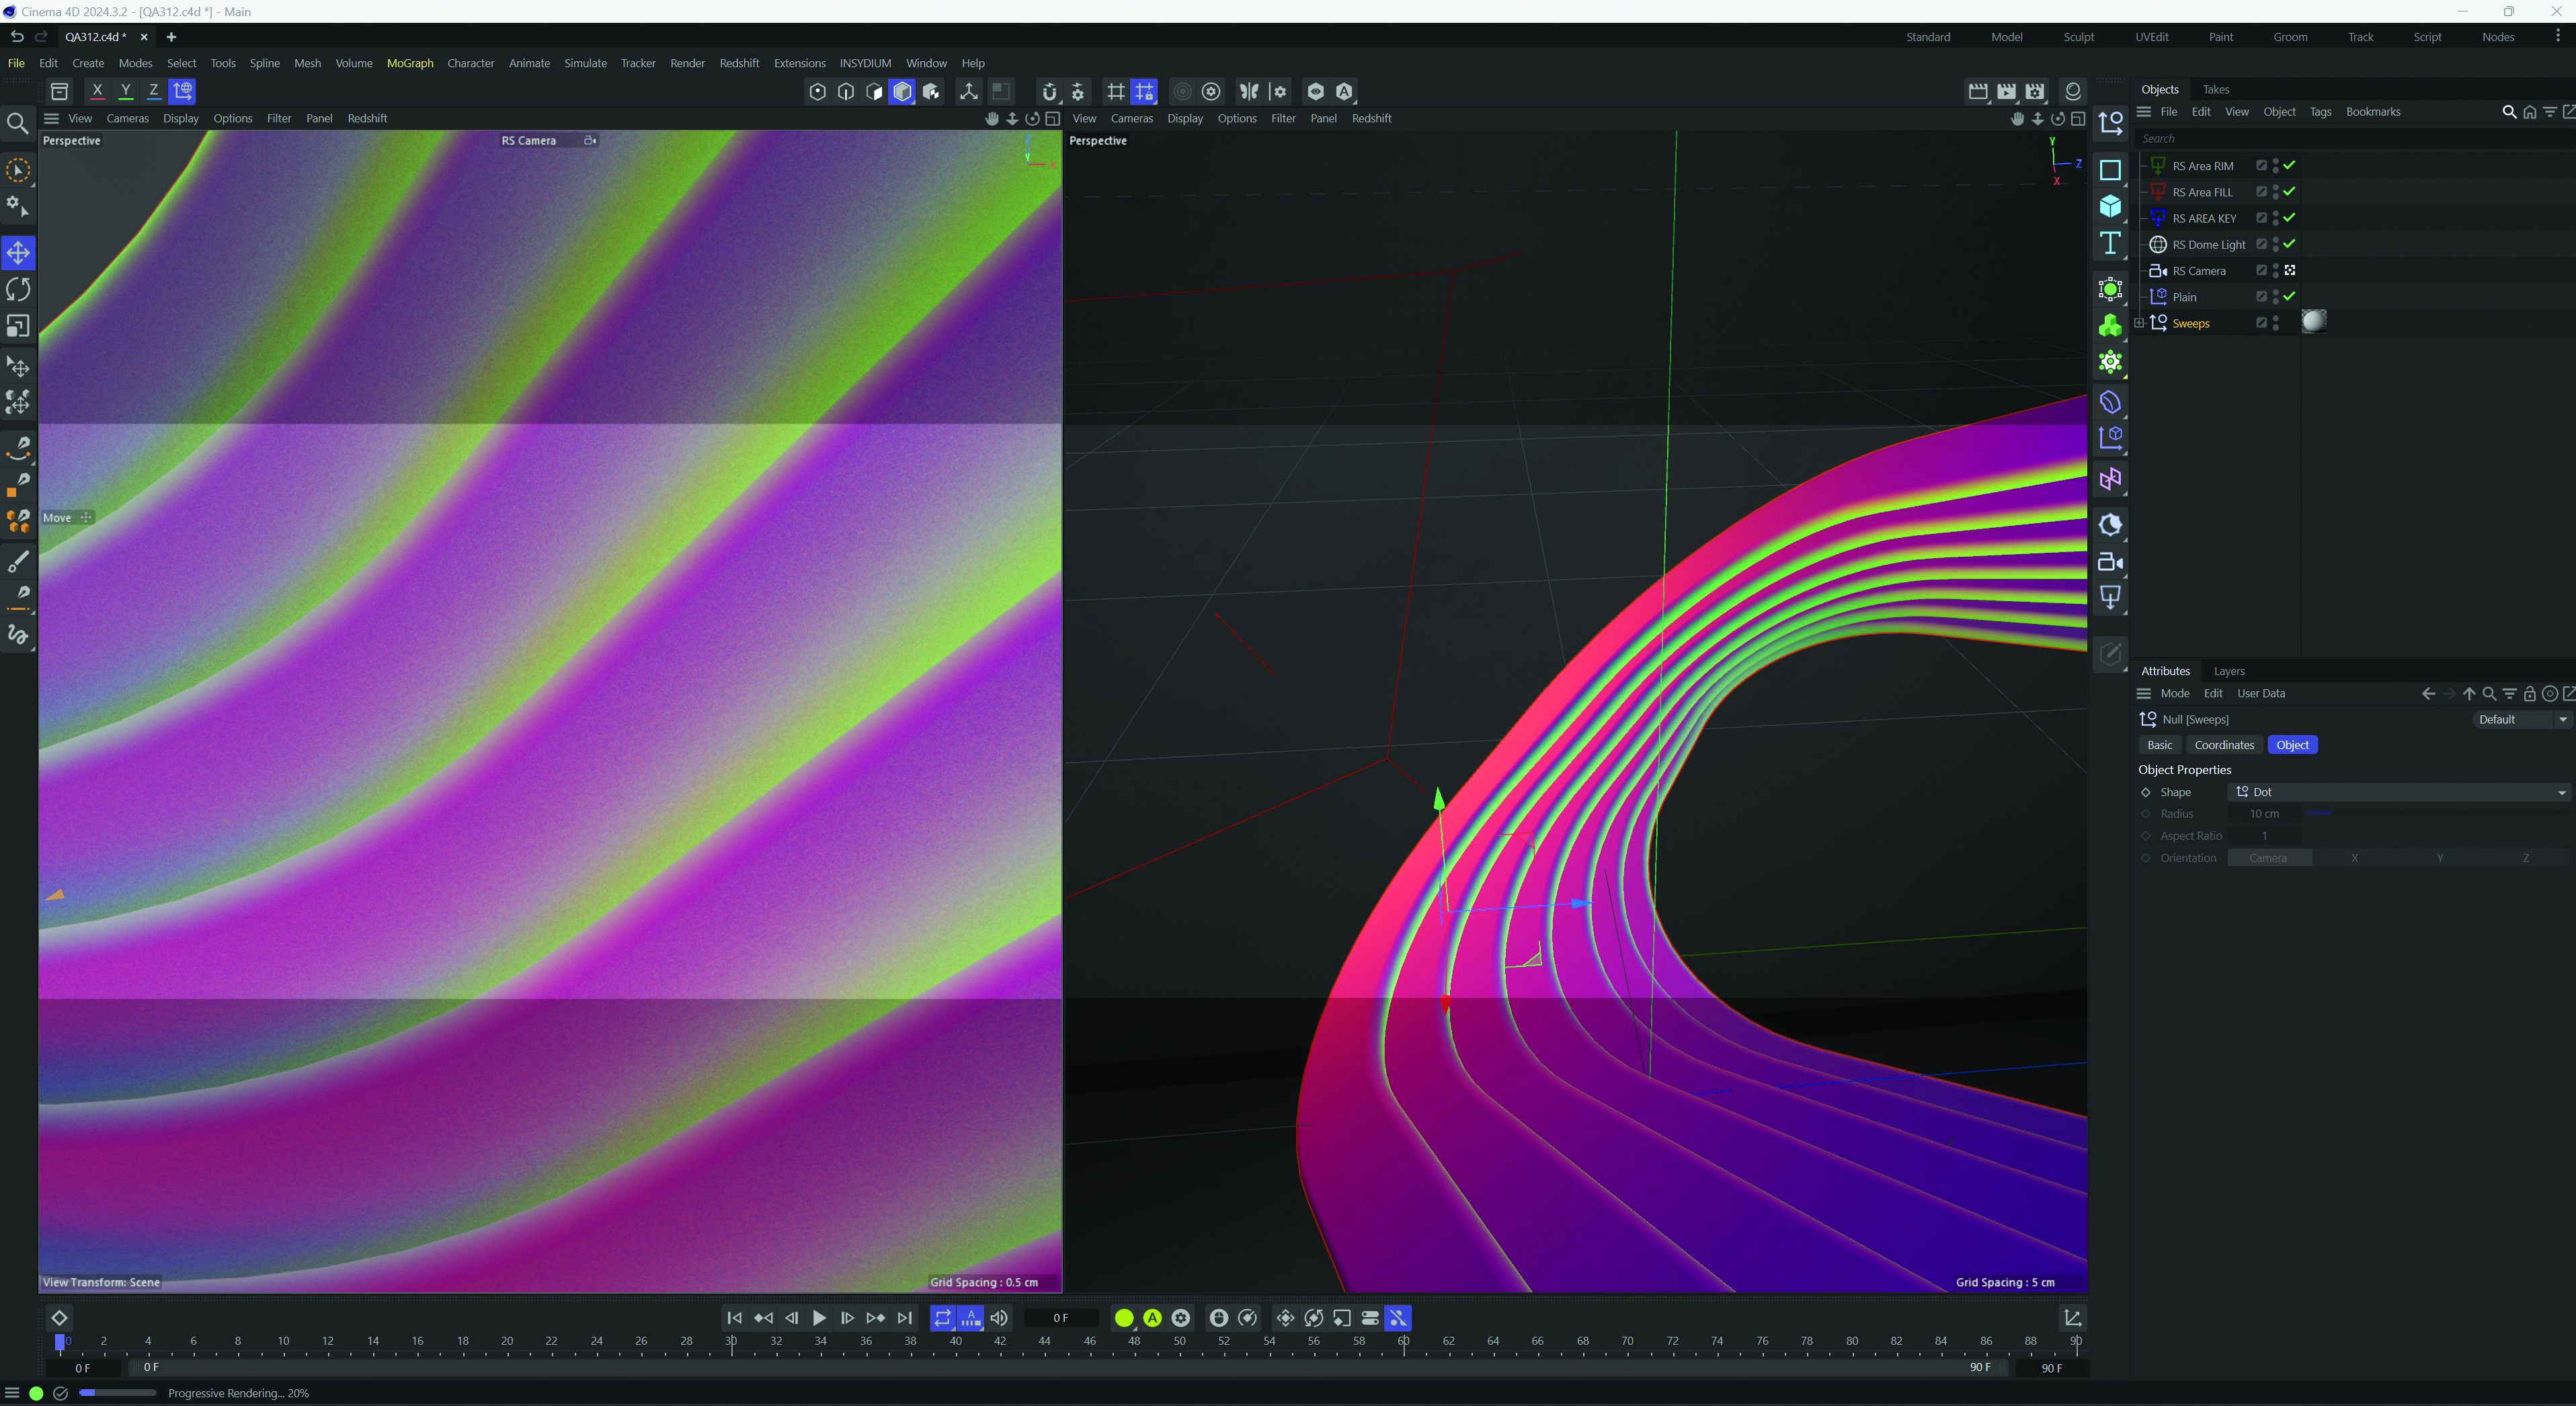This screenshot has height=1406, width=2576.
Task: Toggle Z axis lock
Action: pyautogui.click(x=154, y=91)
